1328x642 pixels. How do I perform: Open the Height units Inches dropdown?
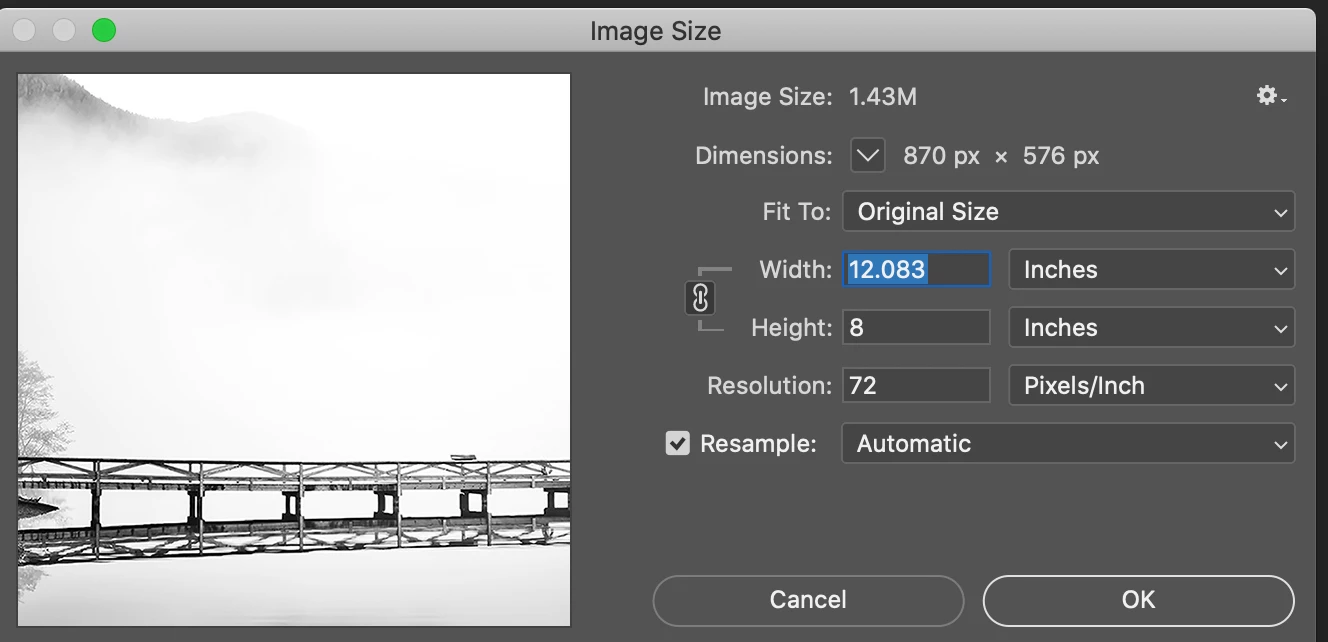1151,328
